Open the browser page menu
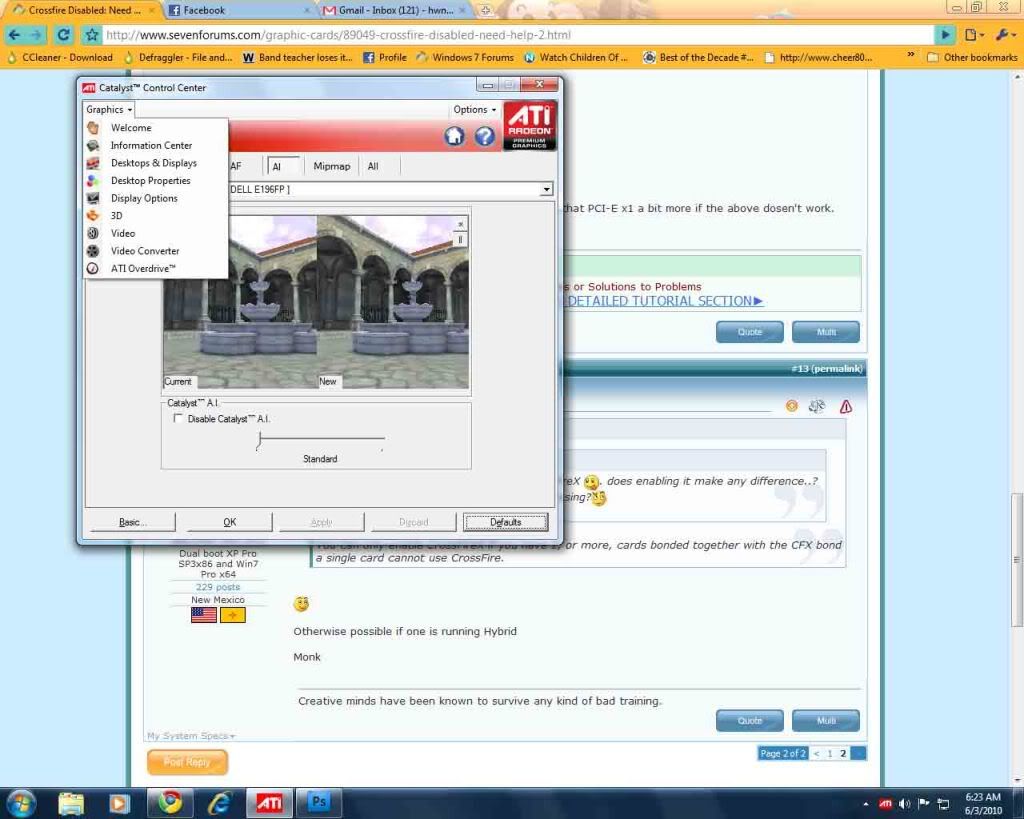The image size is (1024, 819). (x=973, y=35)
